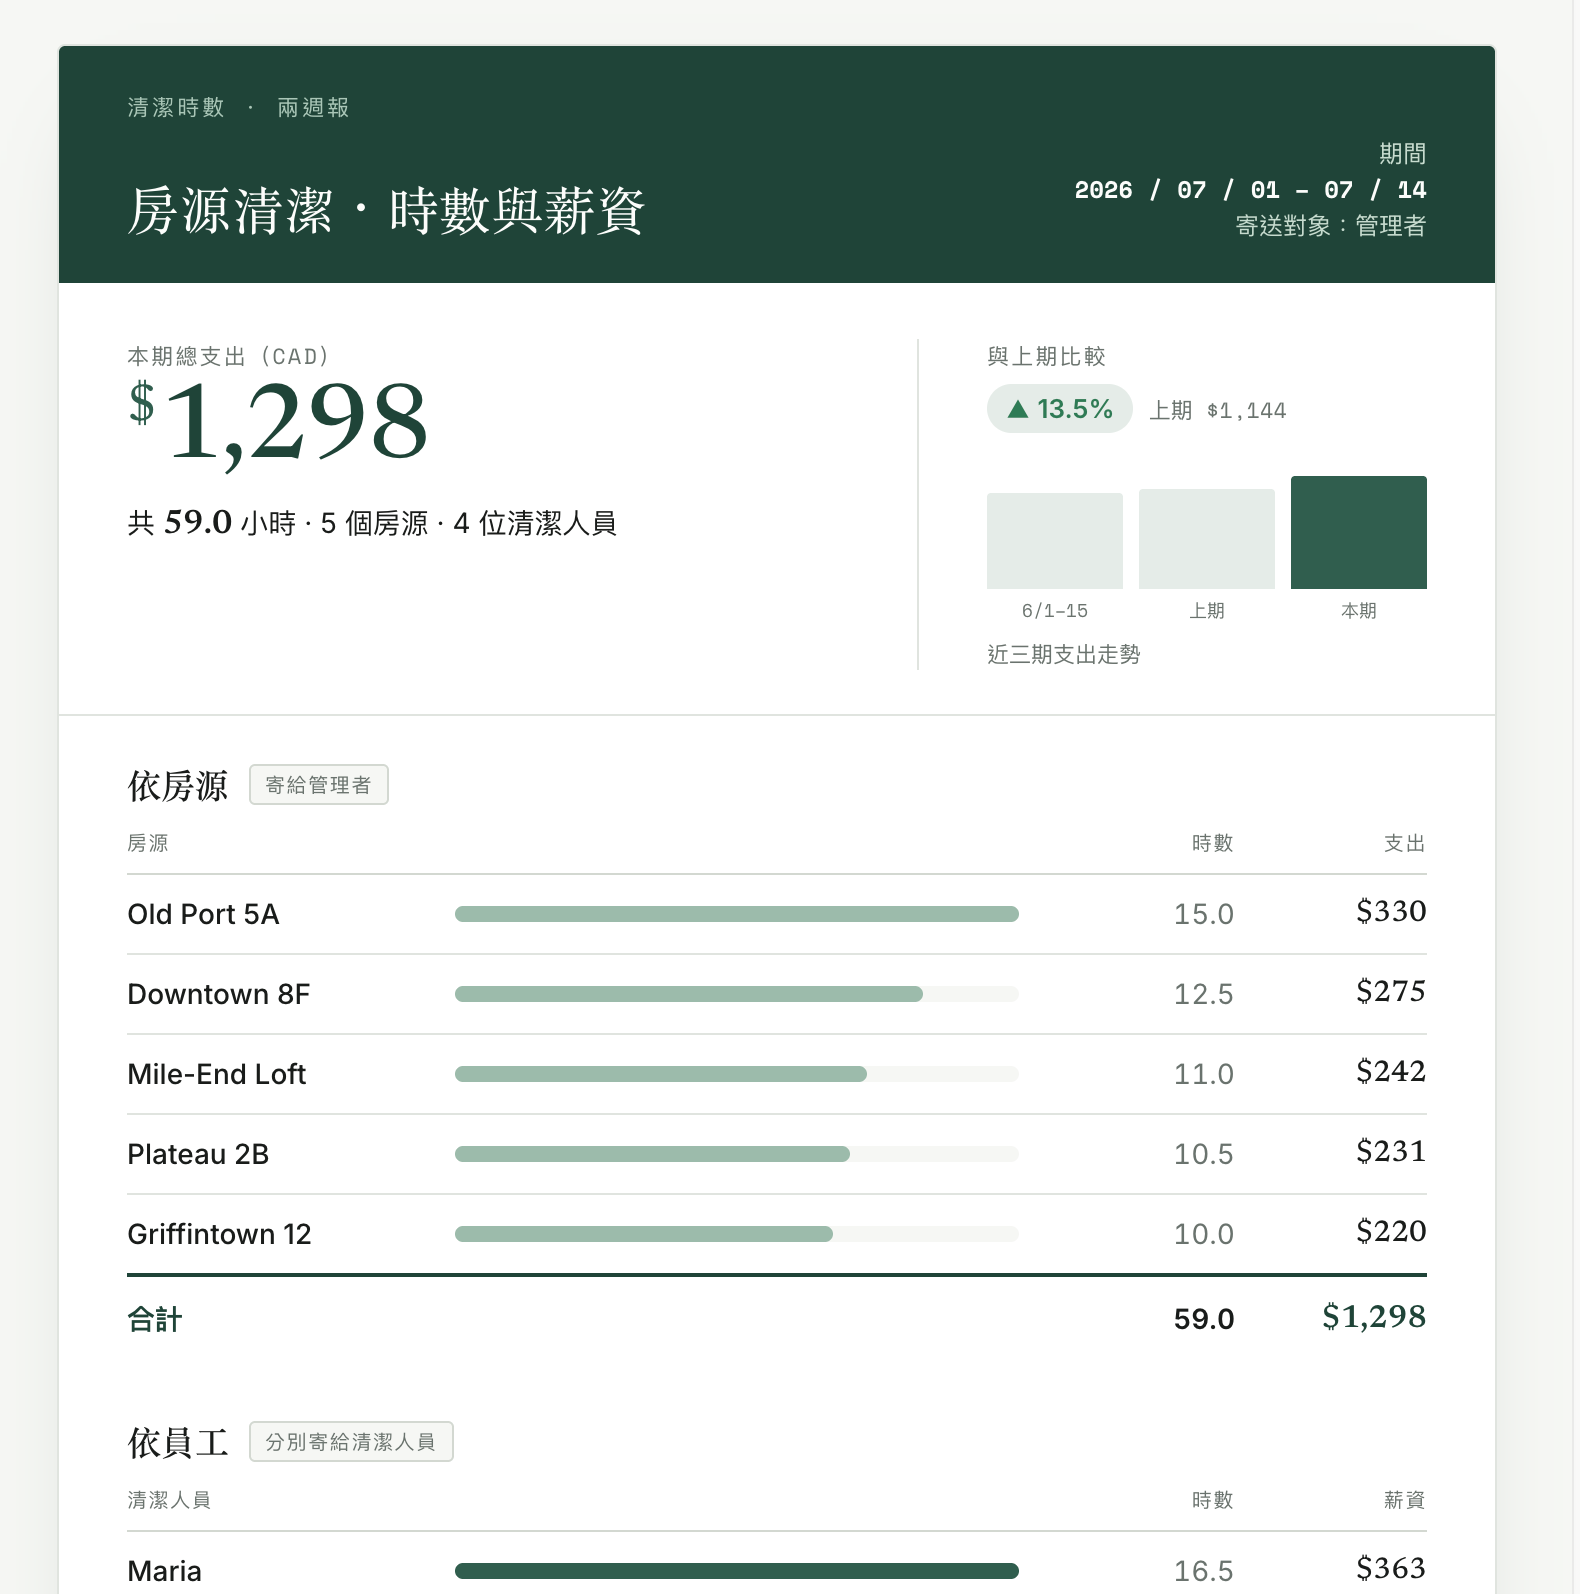This screenshot has height=1594, width=1580.
Task: Click the 15.0 hours value
Action: (x=1204, y=914)
